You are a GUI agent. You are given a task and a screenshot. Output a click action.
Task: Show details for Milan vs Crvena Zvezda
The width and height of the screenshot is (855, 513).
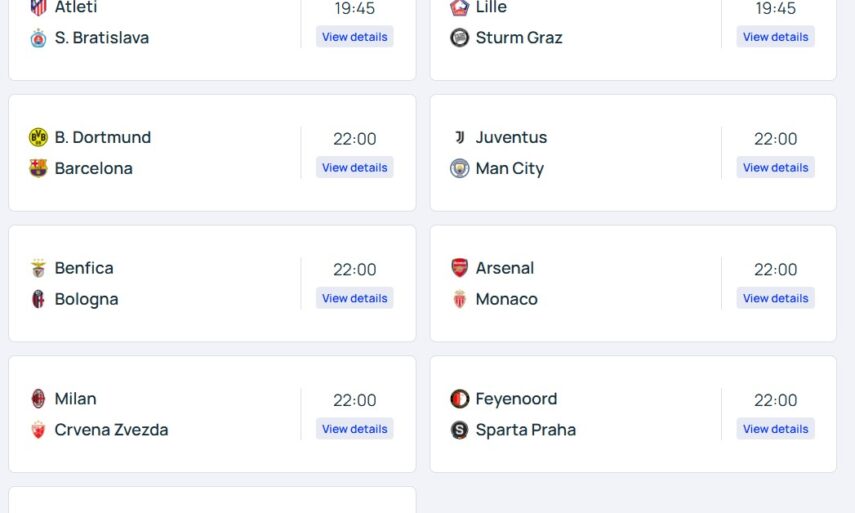(355, 429)
